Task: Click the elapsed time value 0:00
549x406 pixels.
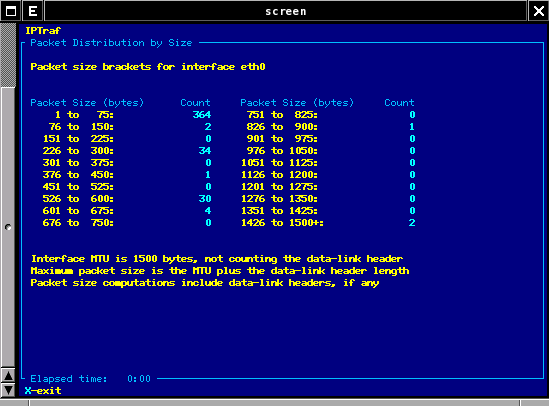Action: 139,379
